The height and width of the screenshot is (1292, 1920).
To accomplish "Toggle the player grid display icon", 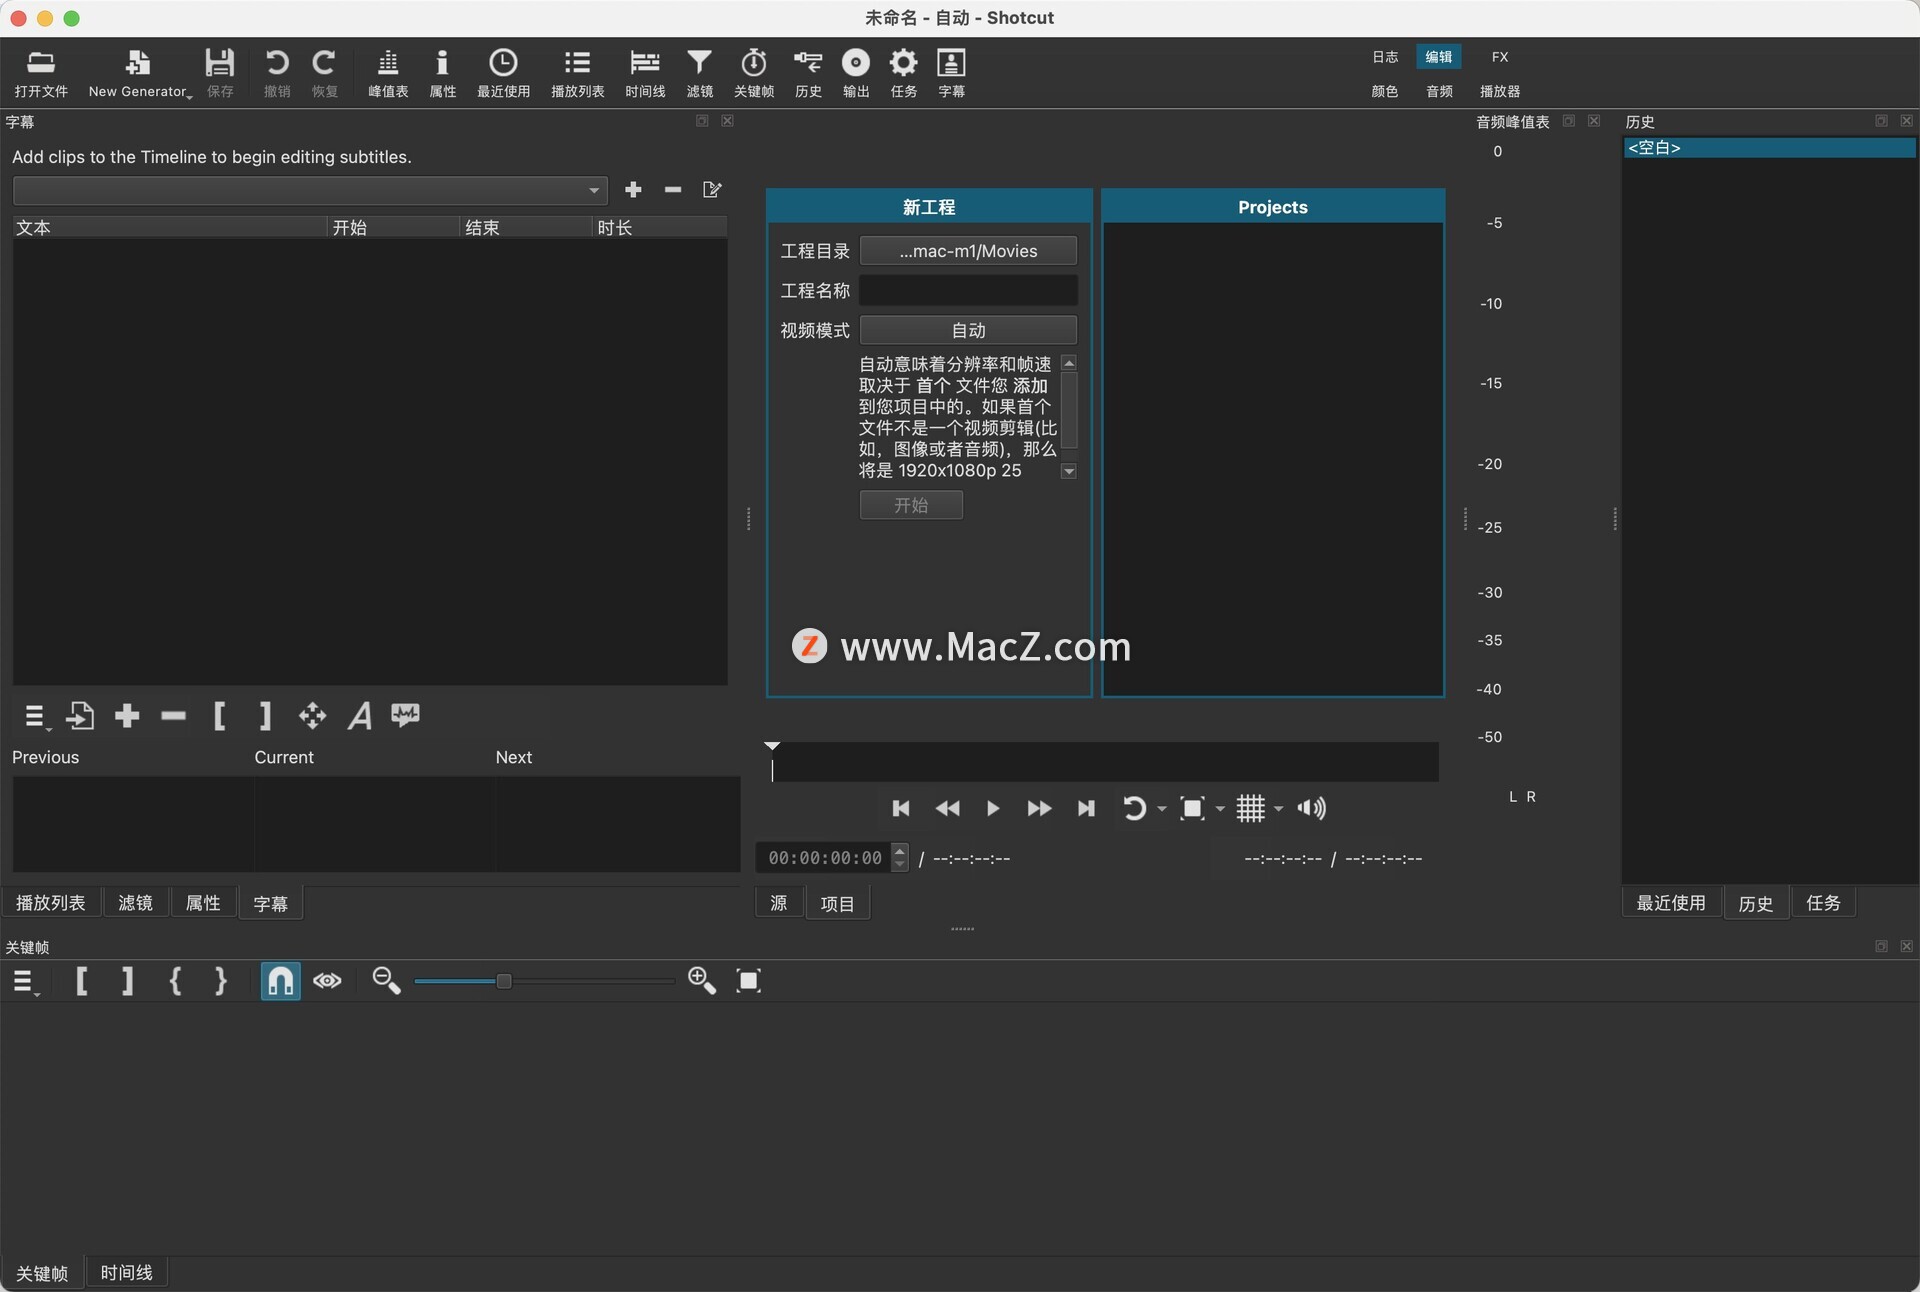I will tap(1250, 808).
